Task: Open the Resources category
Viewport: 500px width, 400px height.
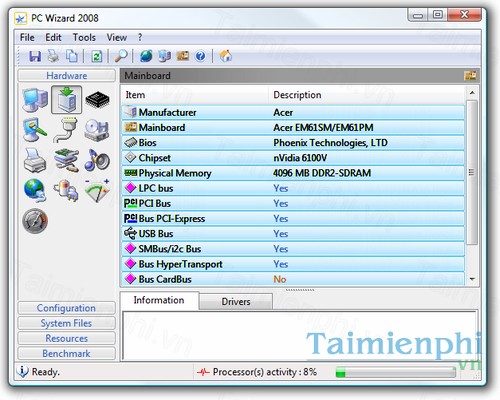Action: point(67,338)
